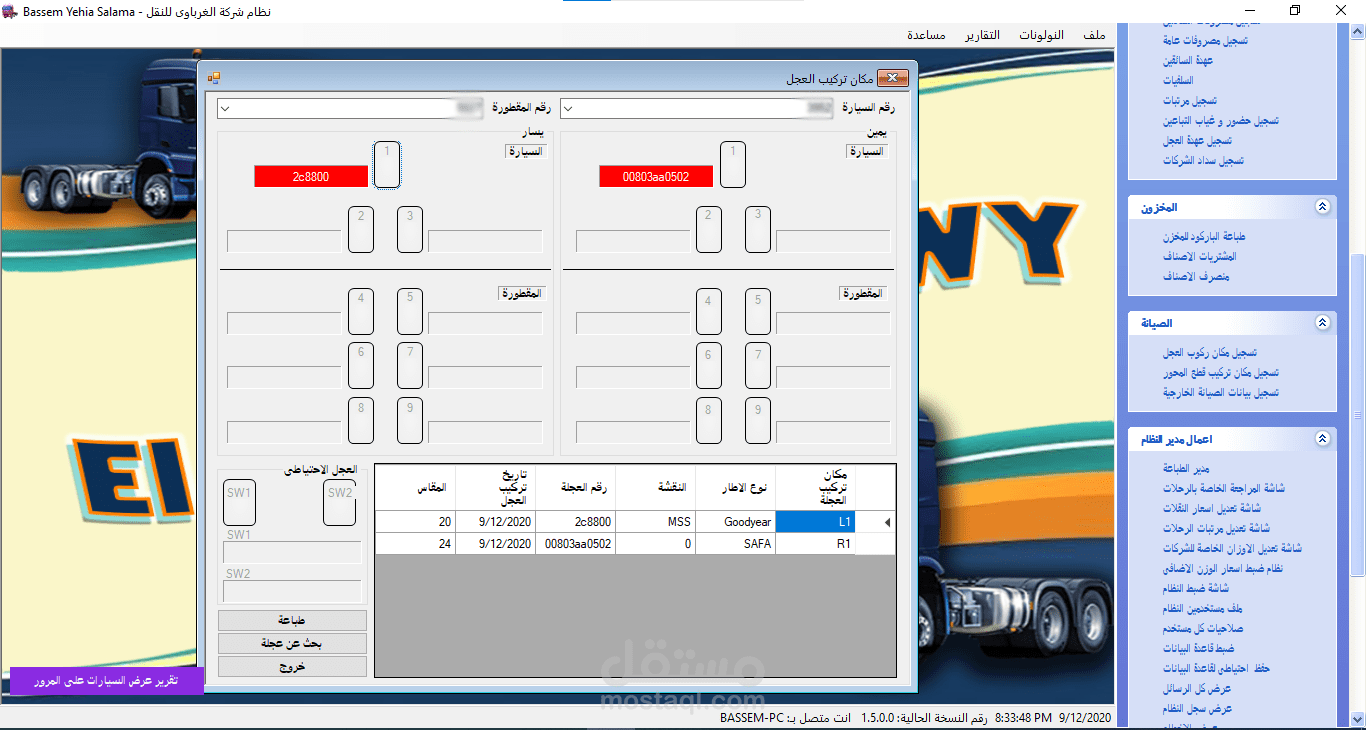Screen dimensions: 1366x730
Task: Collapse the المخزون sidebar section
Action: point(1322,207)
